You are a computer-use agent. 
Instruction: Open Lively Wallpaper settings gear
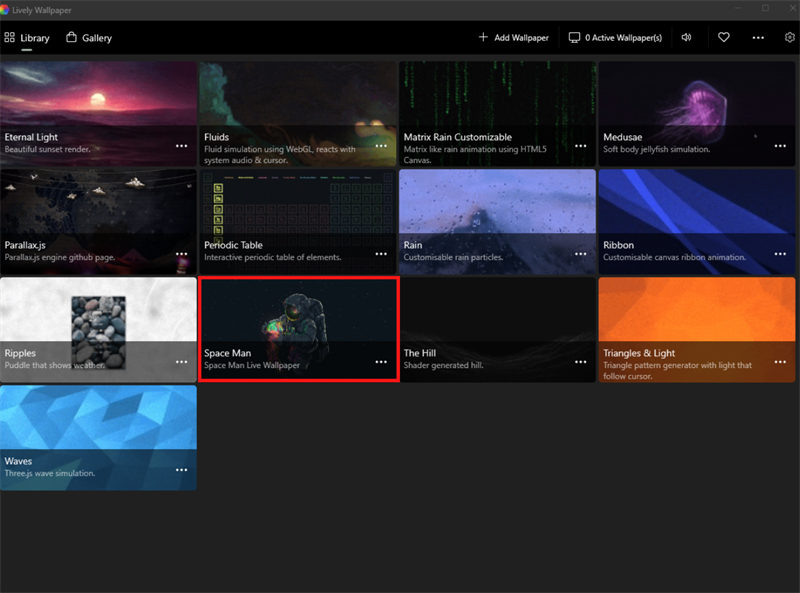point(789,37)
